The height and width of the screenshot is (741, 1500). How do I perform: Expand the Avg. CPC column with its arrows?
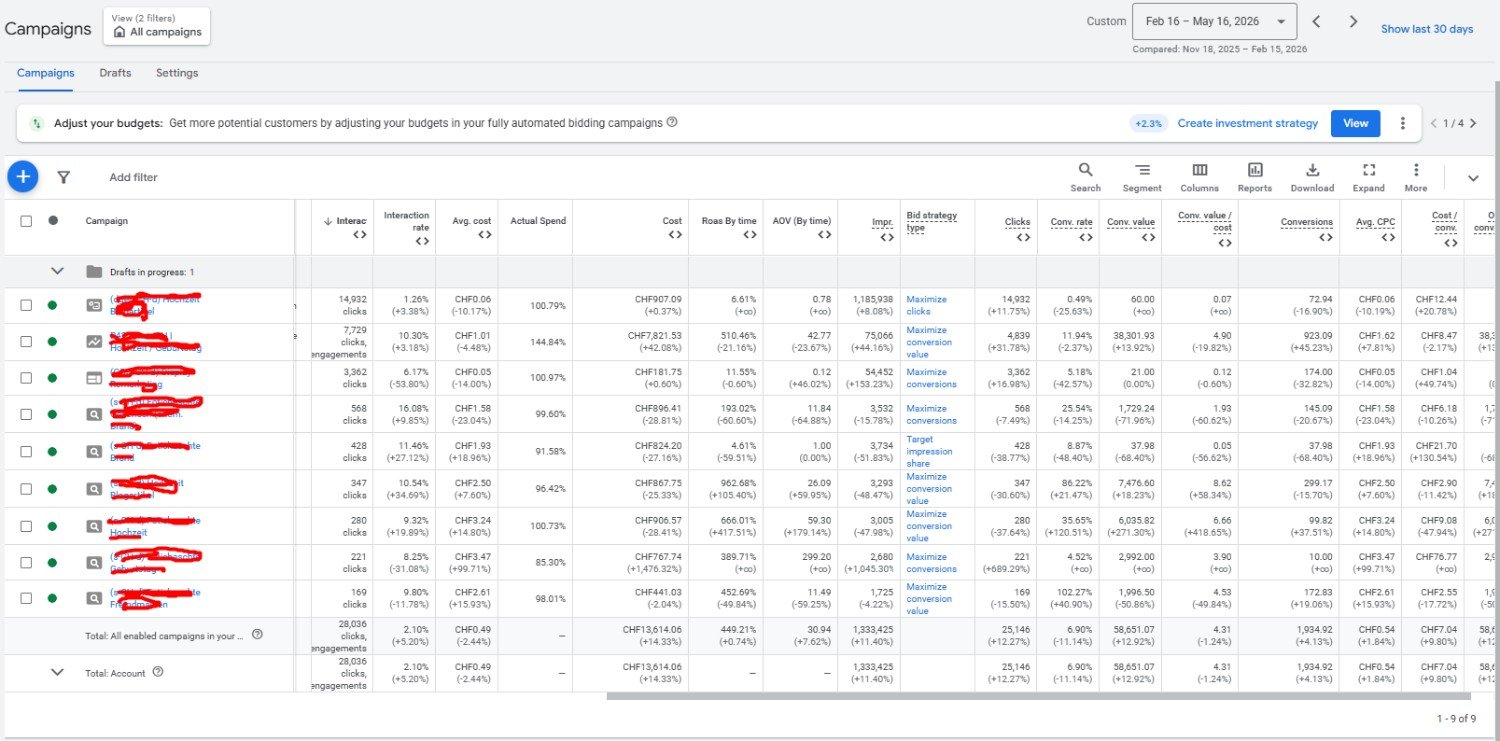[1388, 236]
